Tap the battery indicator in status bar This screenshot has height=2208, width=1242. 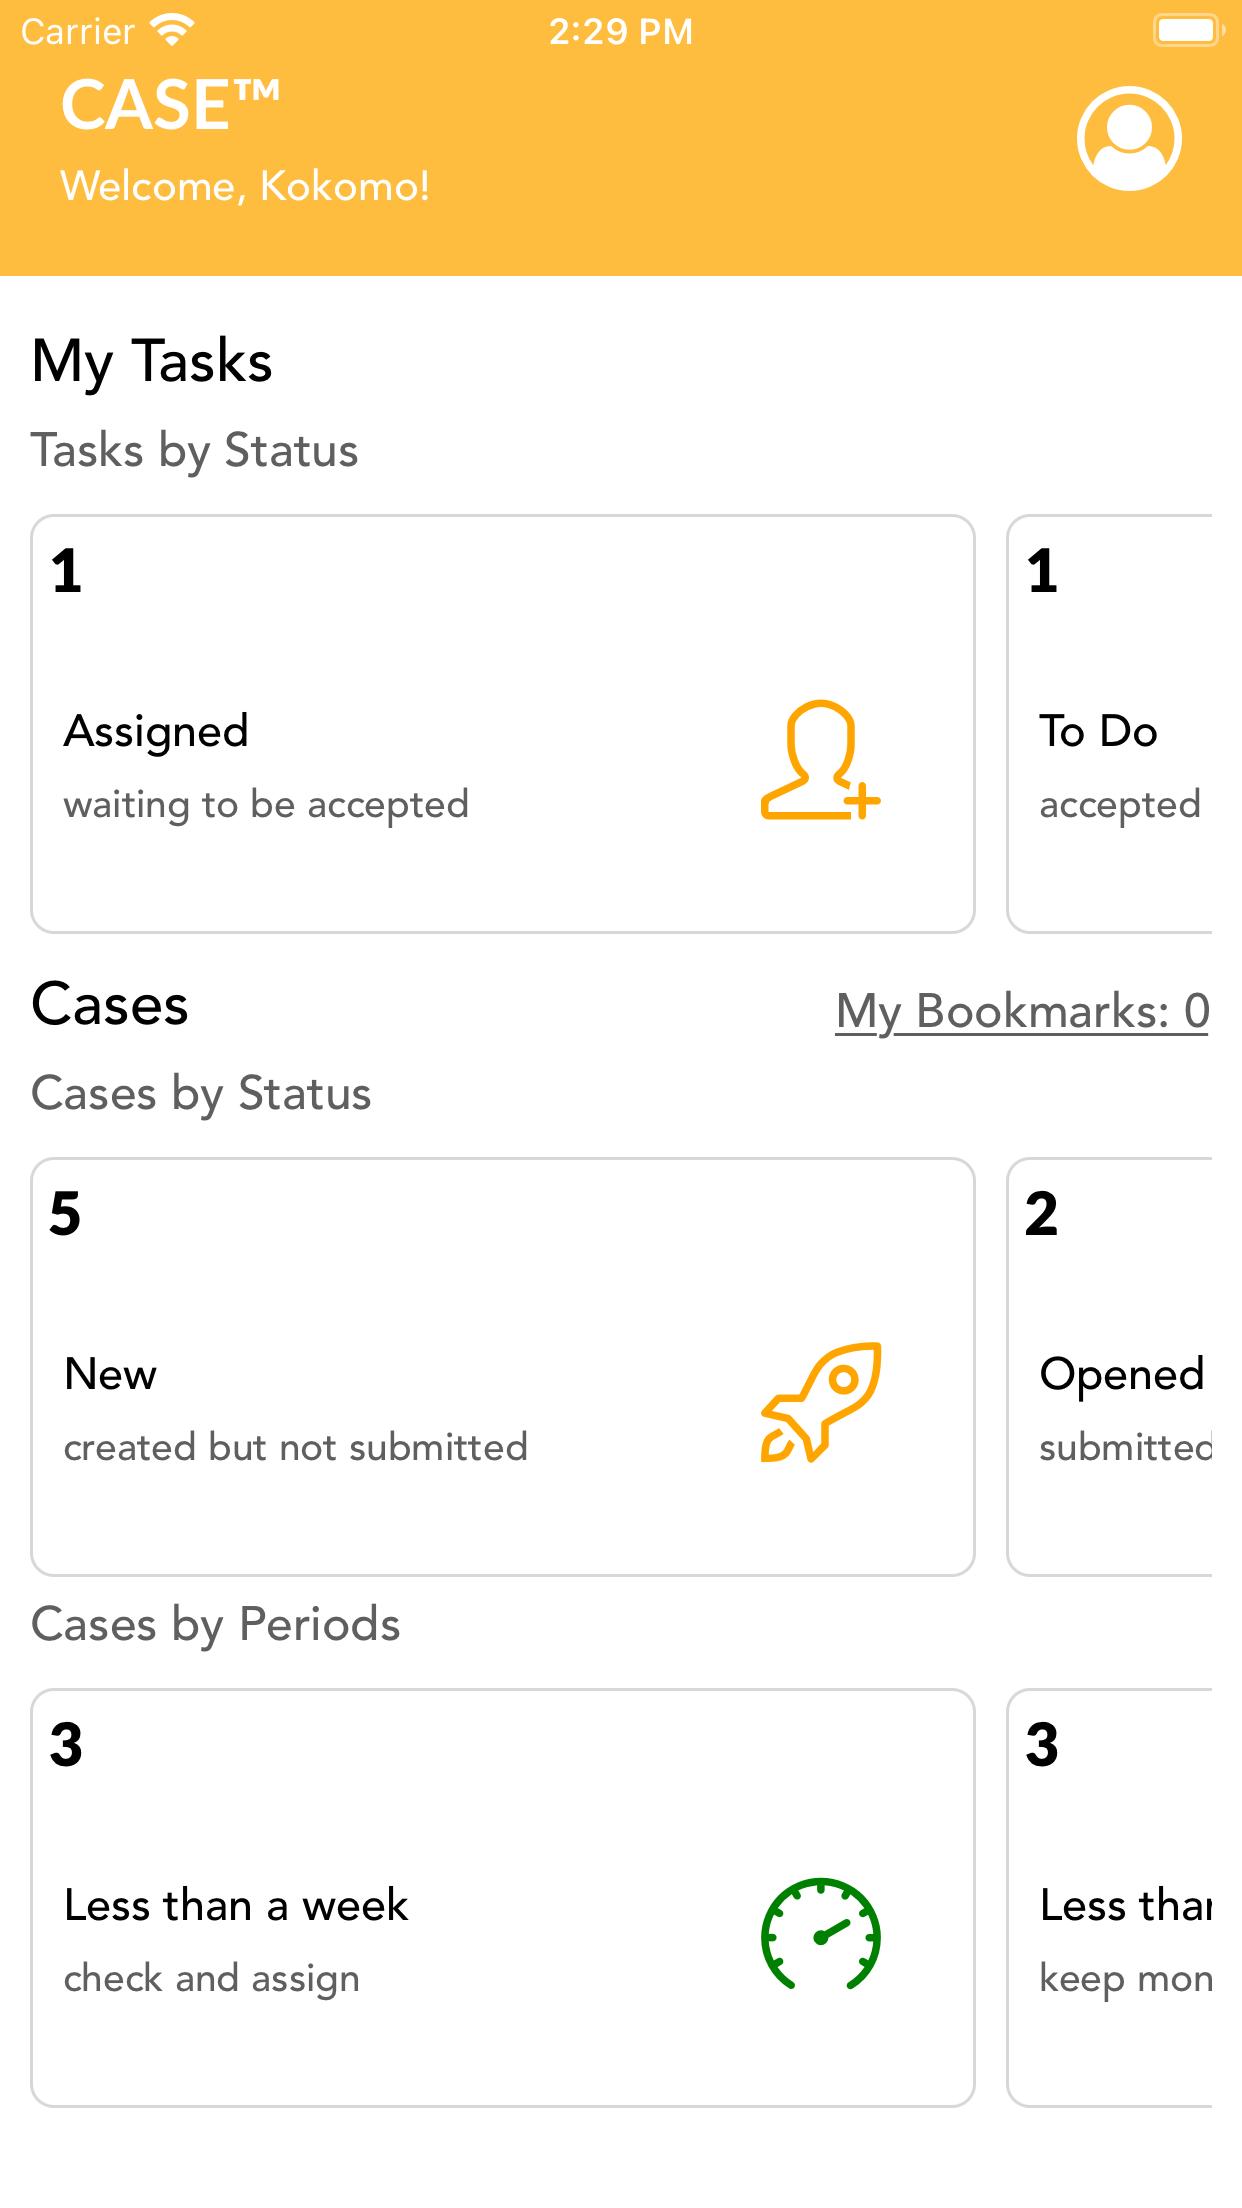click(1187, 31)
